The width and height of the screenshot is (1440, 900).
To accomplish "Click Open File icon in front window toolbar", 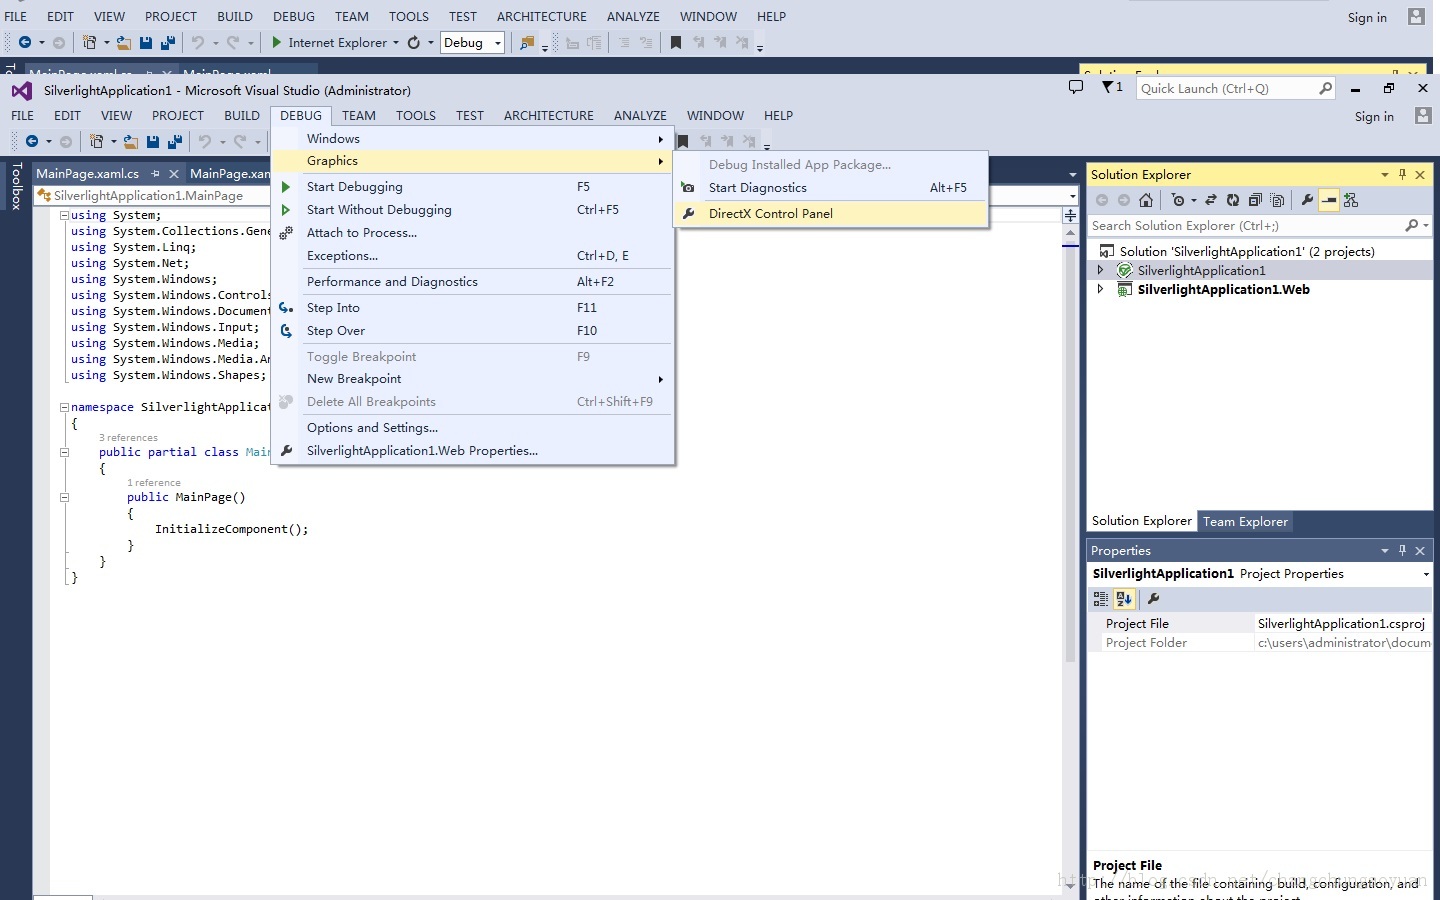I will (x=130, y=141).
